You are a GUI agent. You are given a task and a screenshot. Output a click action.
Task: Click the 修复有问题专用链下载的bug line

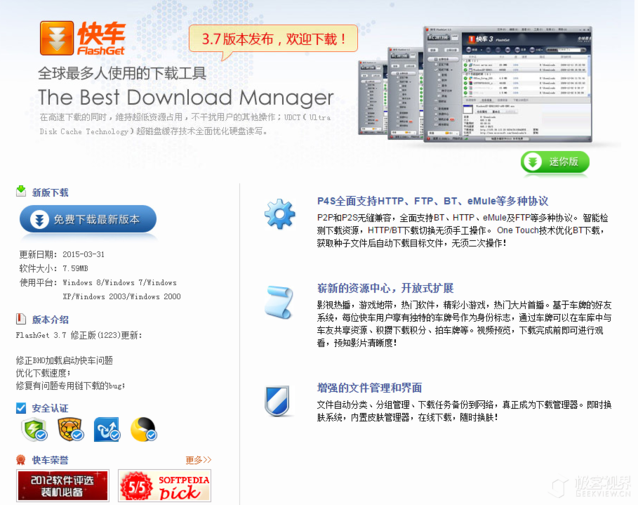[x=70, y=386]
